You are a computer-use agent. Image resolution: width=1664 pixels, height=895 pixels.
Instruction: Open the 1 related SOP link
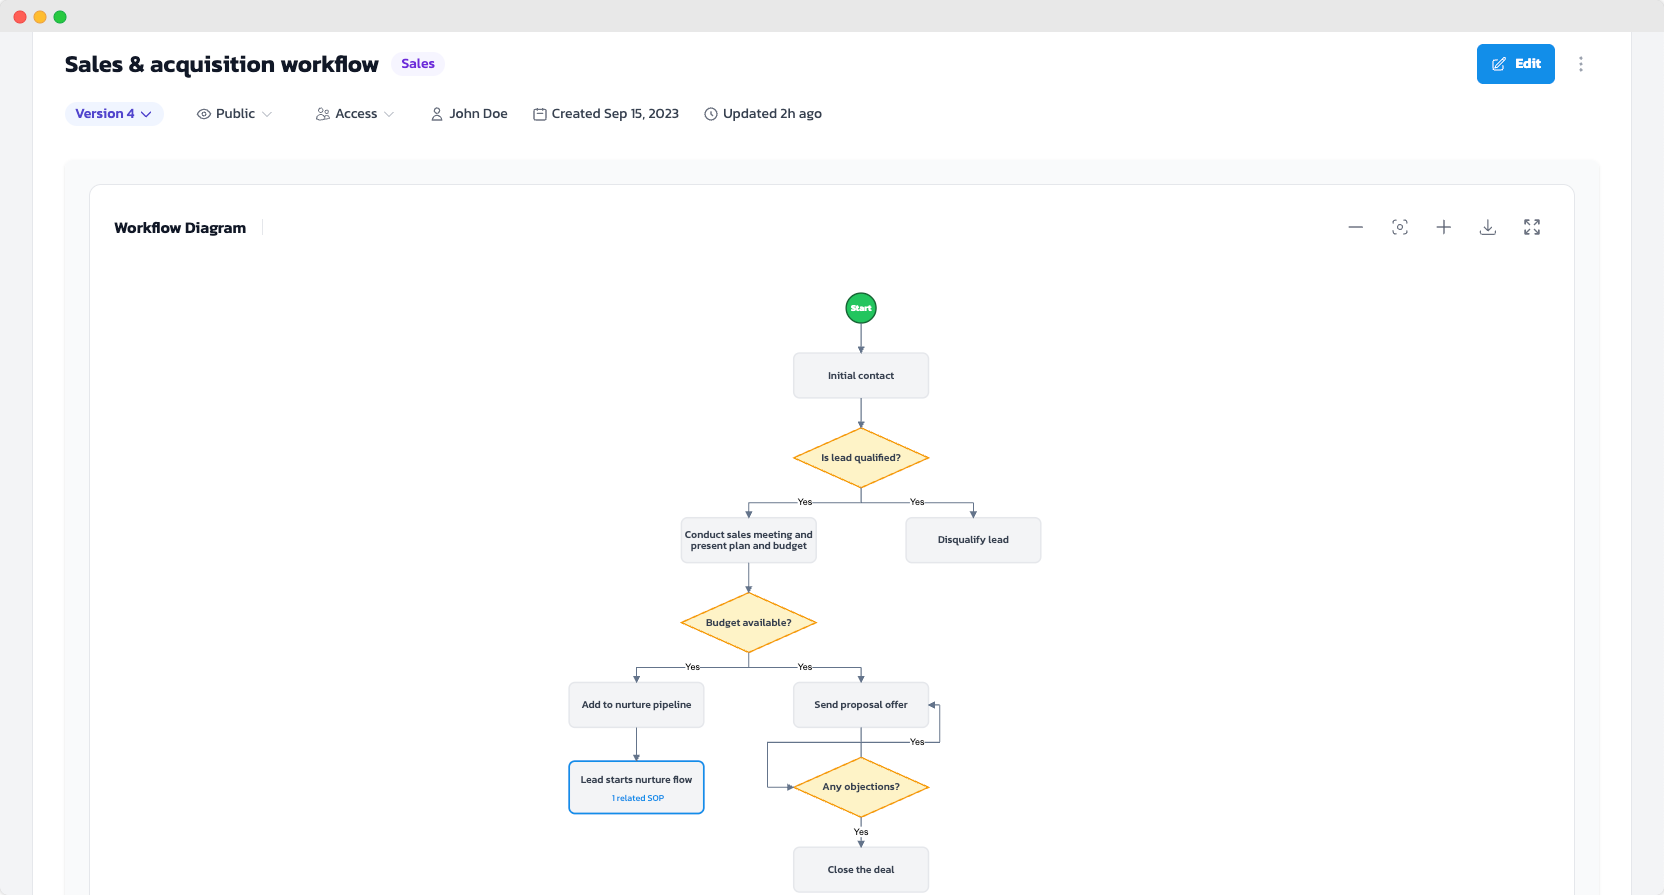[x=638, y=798]
